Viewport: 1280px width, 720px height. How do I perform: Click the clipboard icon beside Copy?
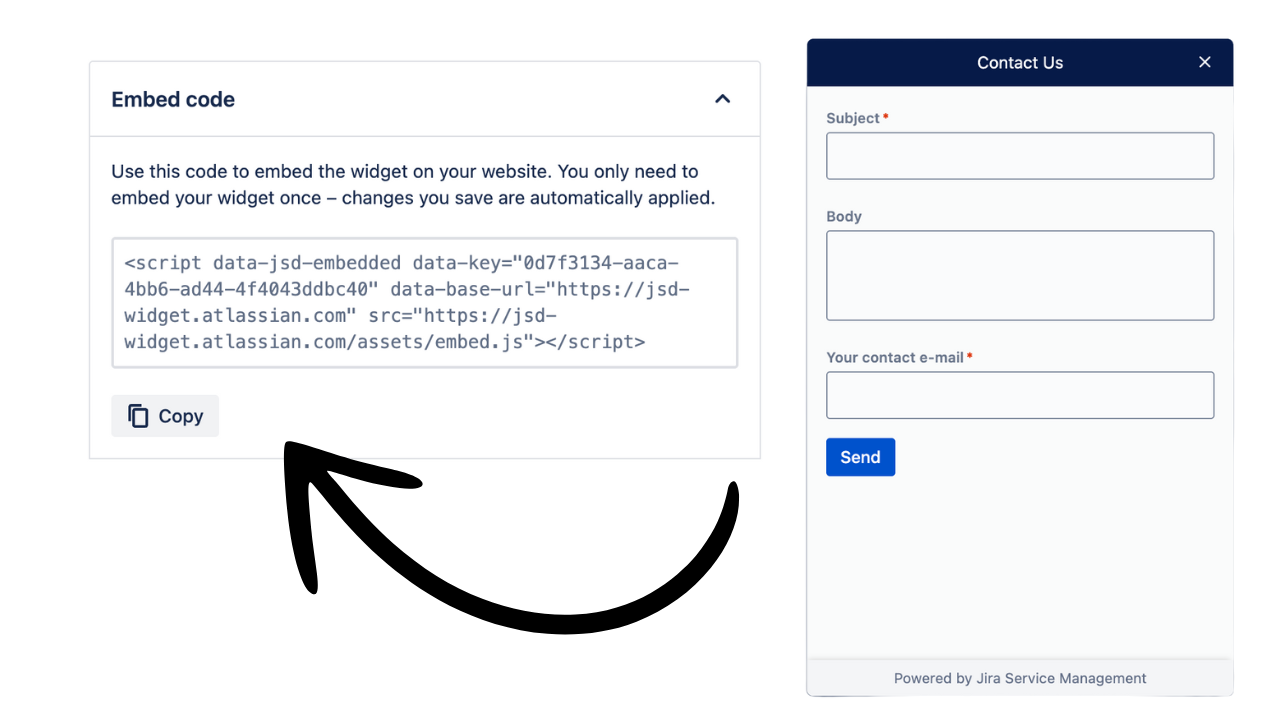pyautogui.click(x=138, y=416)
